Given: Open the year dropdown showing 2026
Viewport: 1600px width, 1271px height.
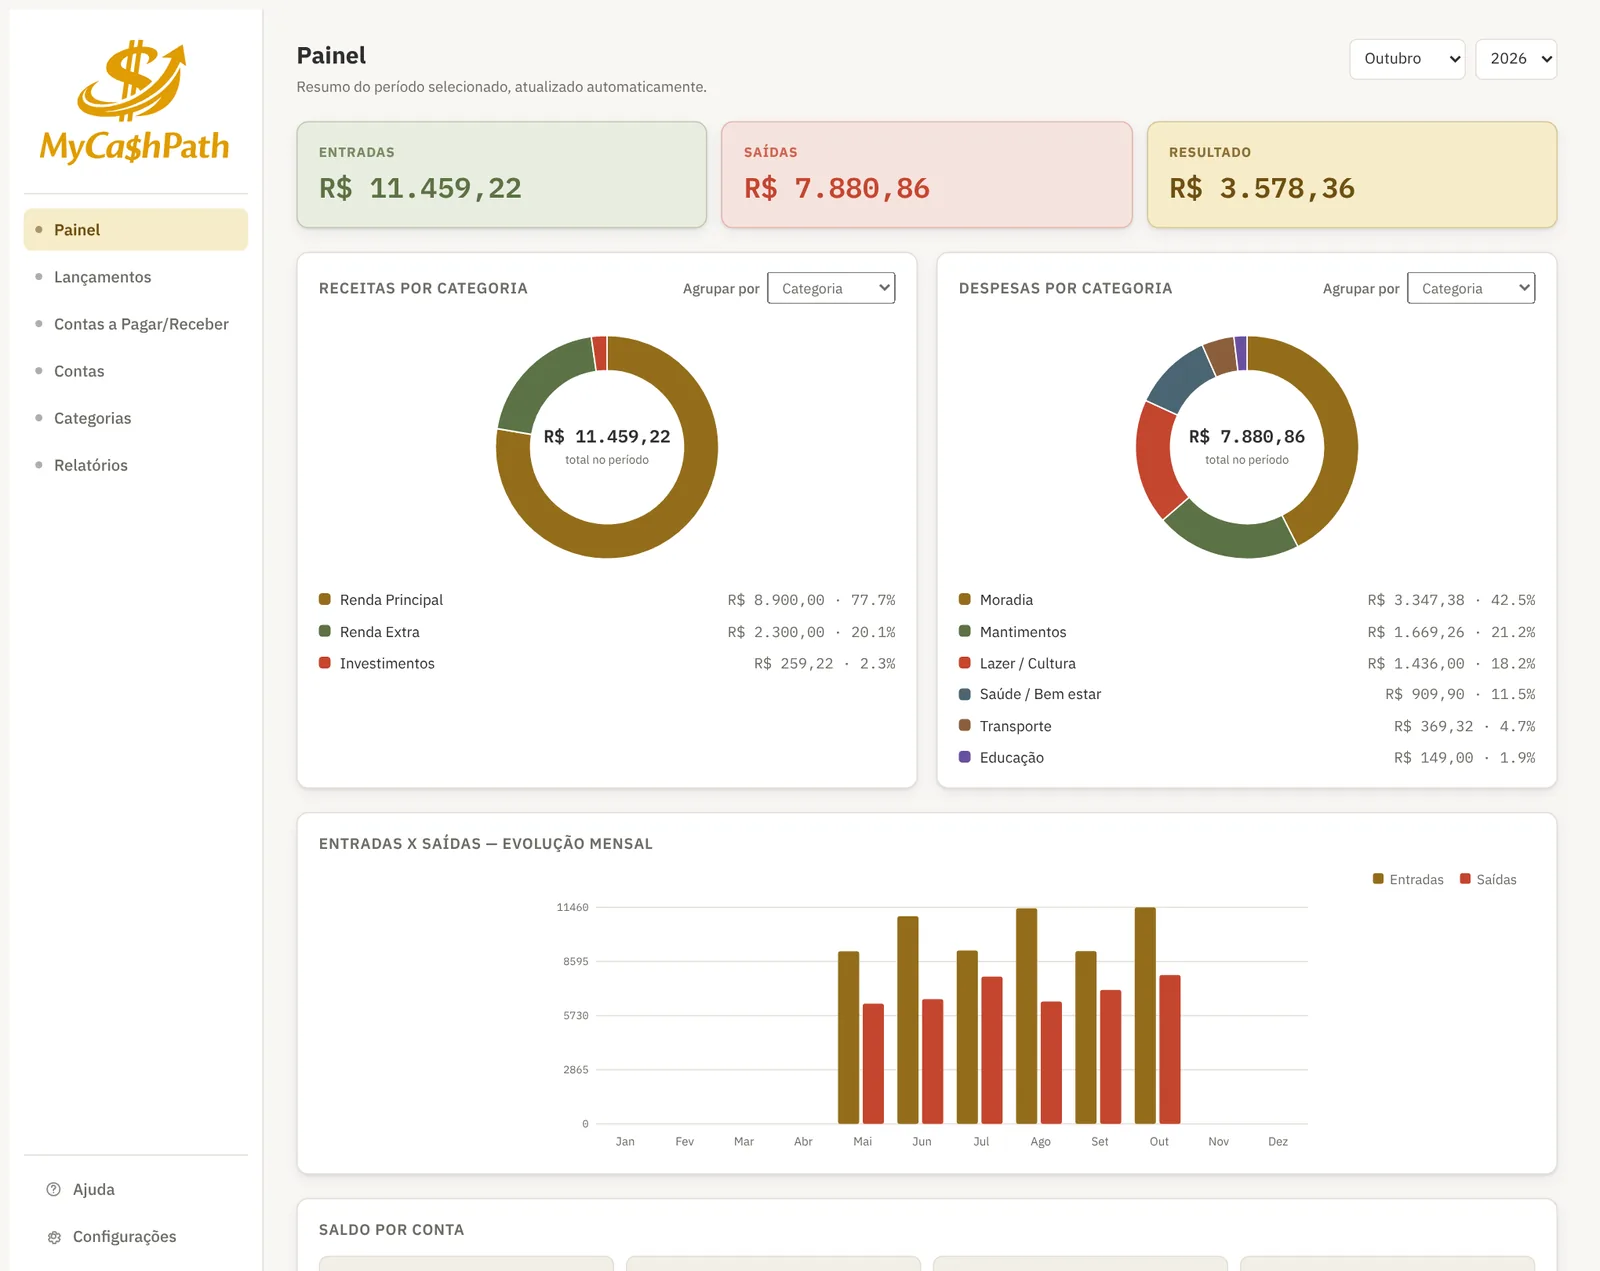Looking at the screenshot, I should [x=1516, y=59].
